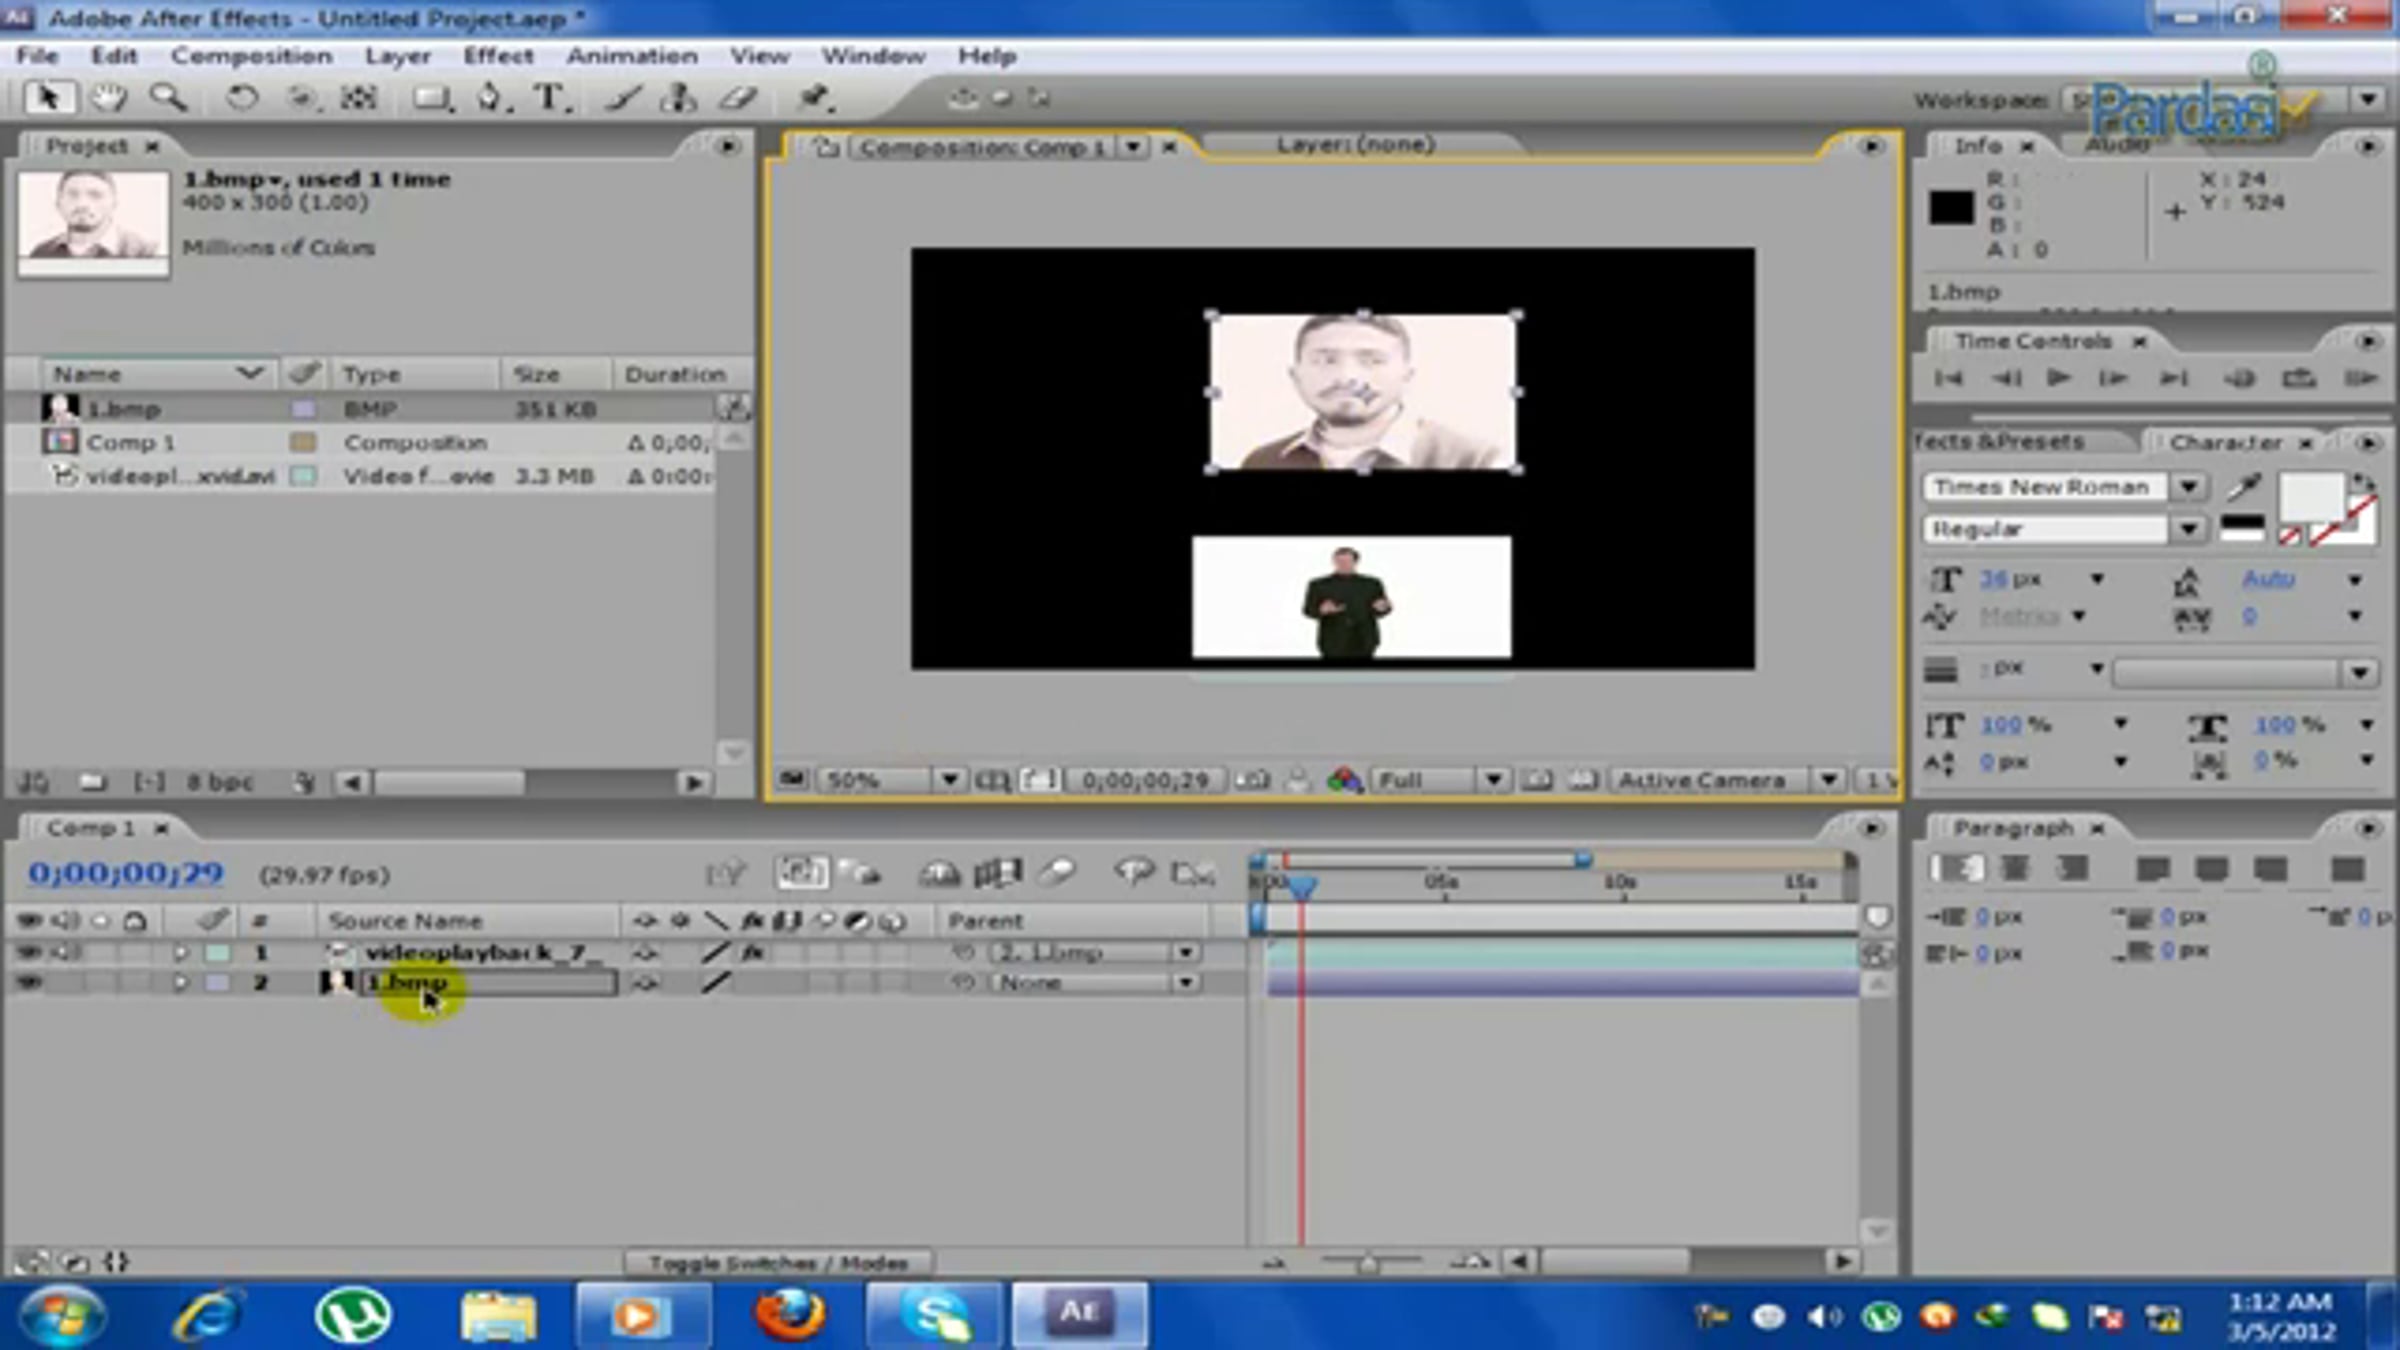Select the Zoom magnifier tool

click(167, 98)
